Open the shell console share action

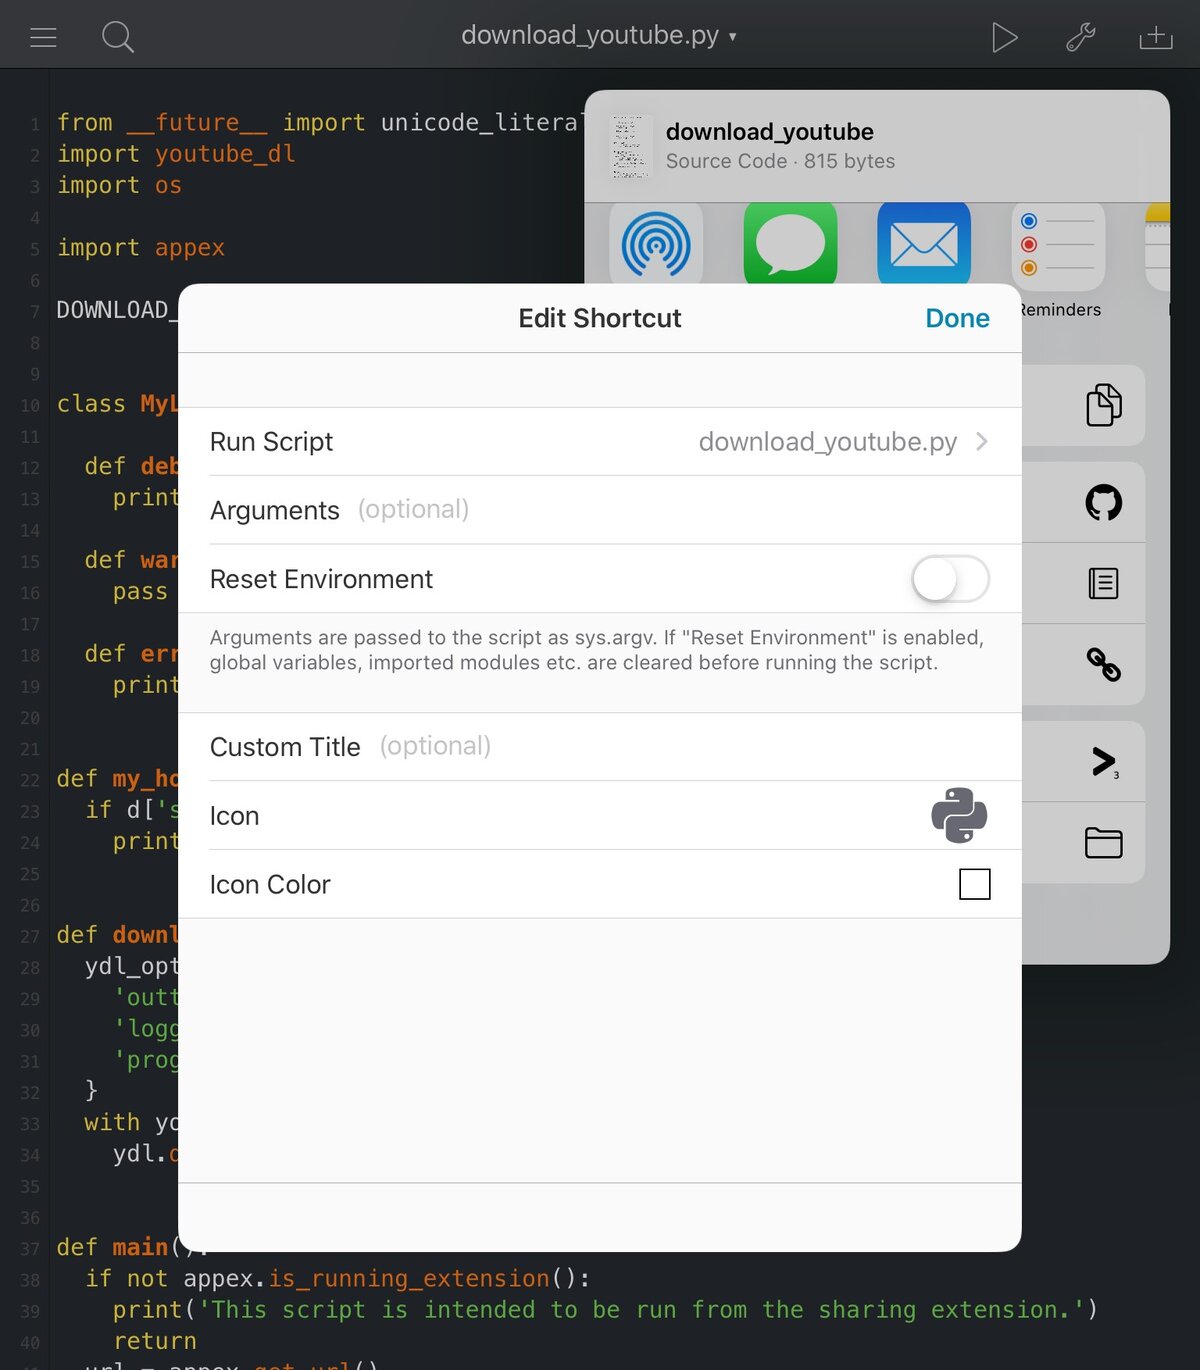(x=1101, y=761)
